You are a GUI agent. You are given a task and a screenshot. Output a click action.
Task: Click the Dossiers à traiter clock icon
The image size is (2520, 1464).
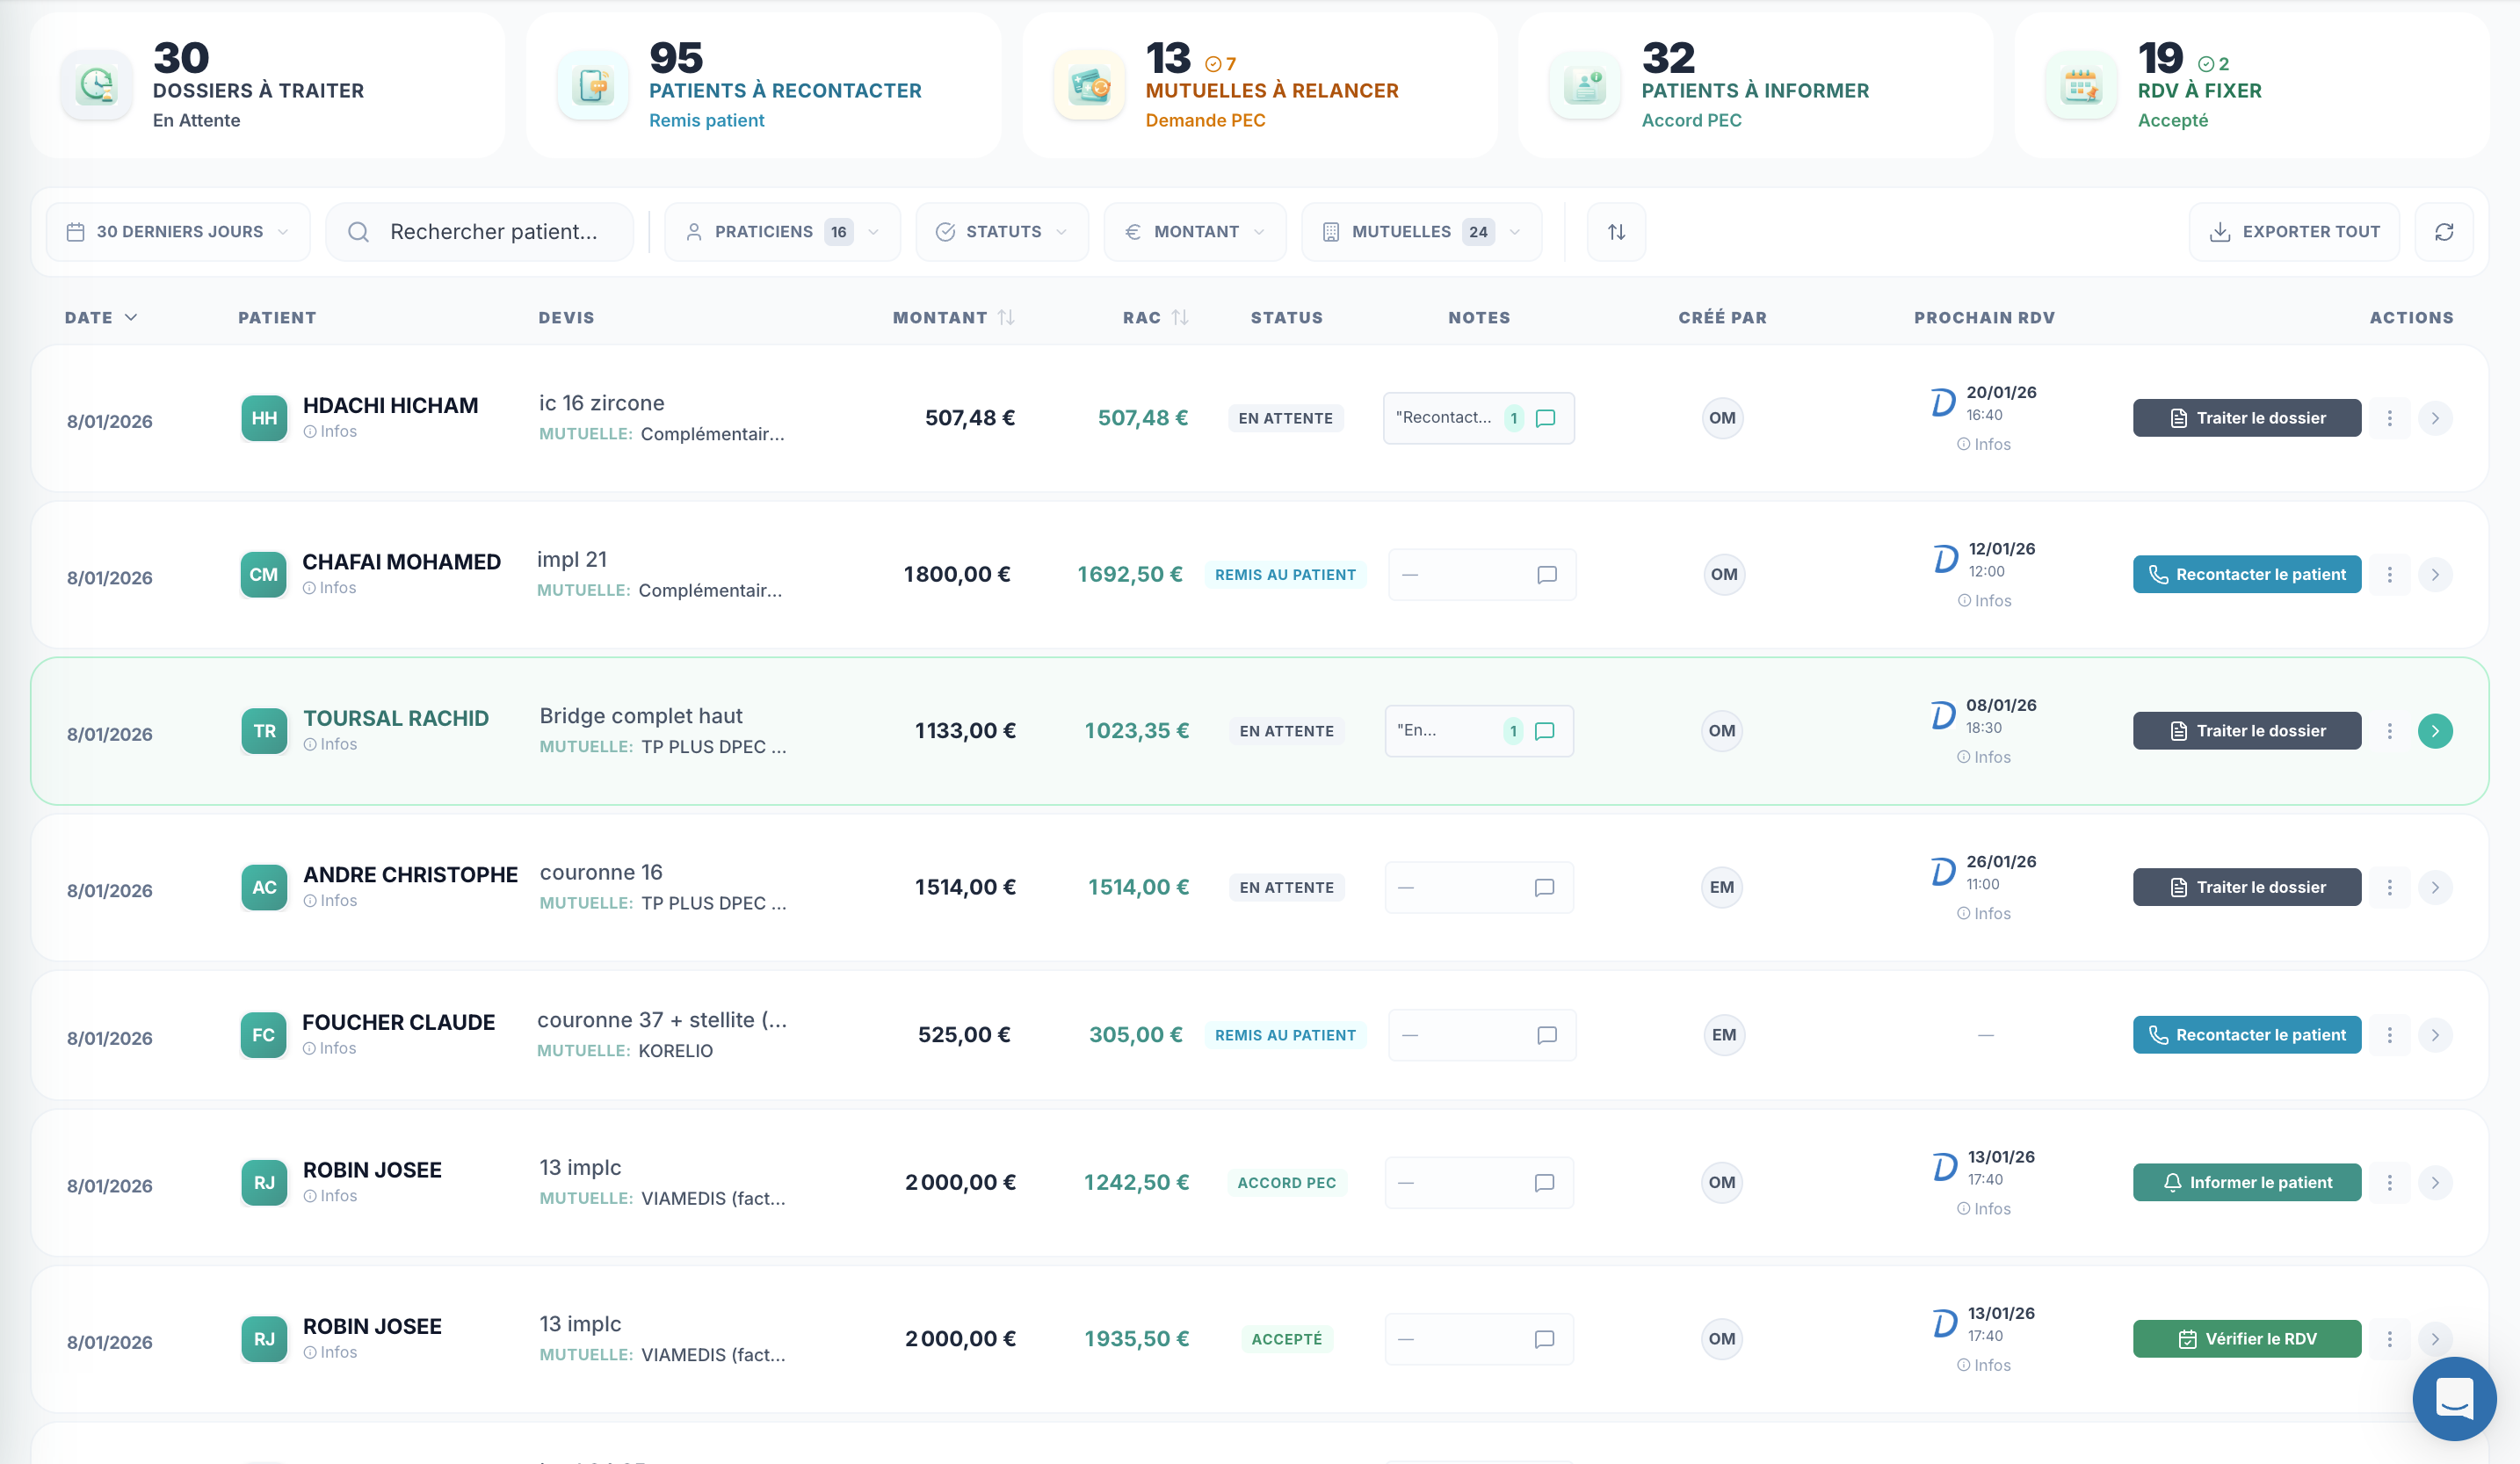click(x=97, y=86)
